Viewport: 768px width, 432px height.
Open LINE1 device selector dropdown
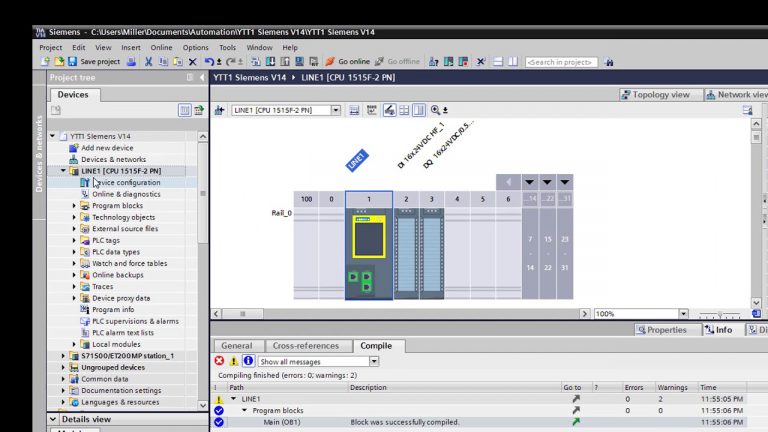pyautogui.click(x=336, y=110)
